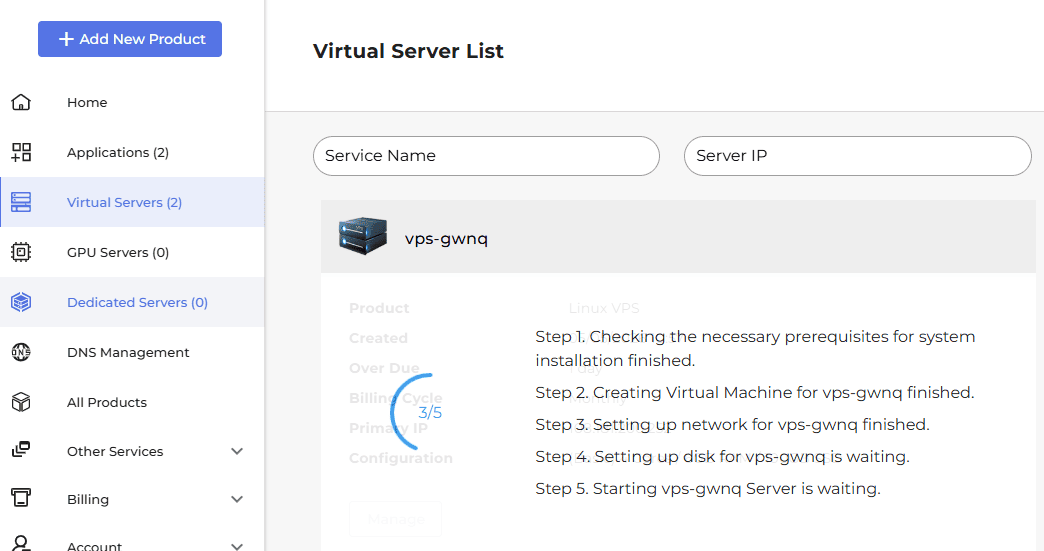Click the DNS Management globe icon
The image size is (1044, 551).
point(21,352)
